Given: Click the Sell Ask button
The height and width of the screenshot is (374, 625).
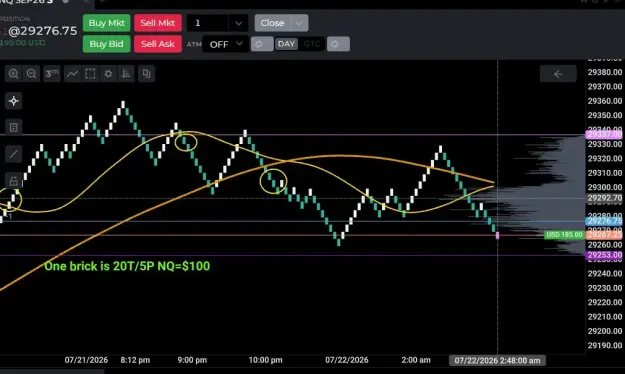Looking at the screenshot, I should (158, 44).
